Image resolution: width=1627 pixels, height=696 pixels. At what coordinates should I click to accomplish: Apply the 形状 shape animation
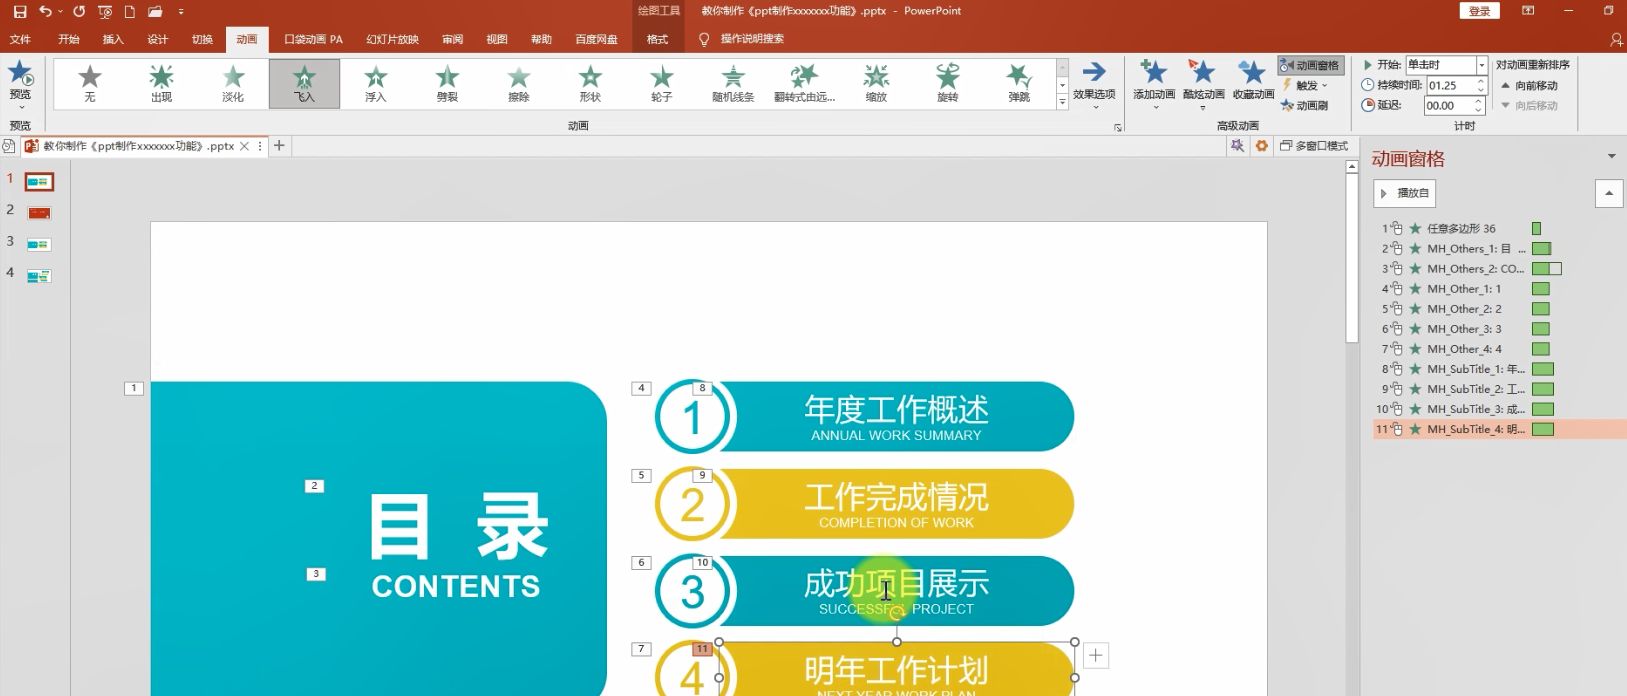[x=590, y=84]
